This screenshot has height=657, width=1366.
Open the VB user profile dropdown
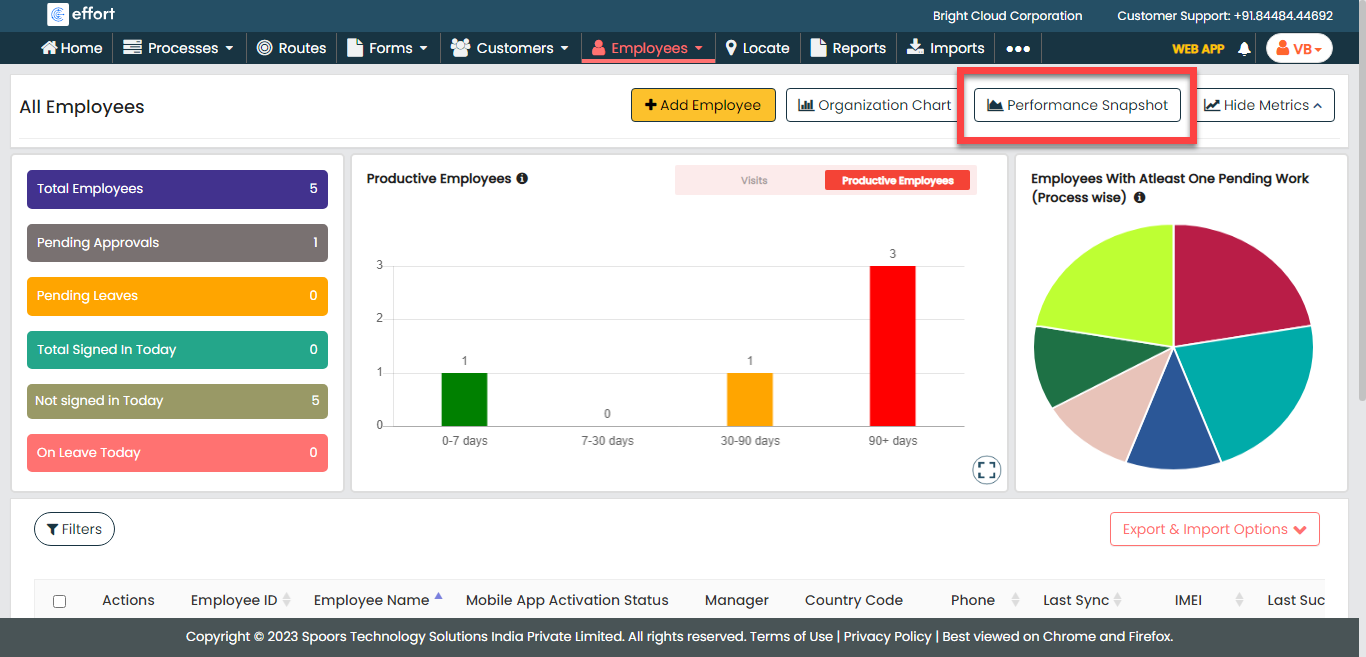[x=1298, y=48]
